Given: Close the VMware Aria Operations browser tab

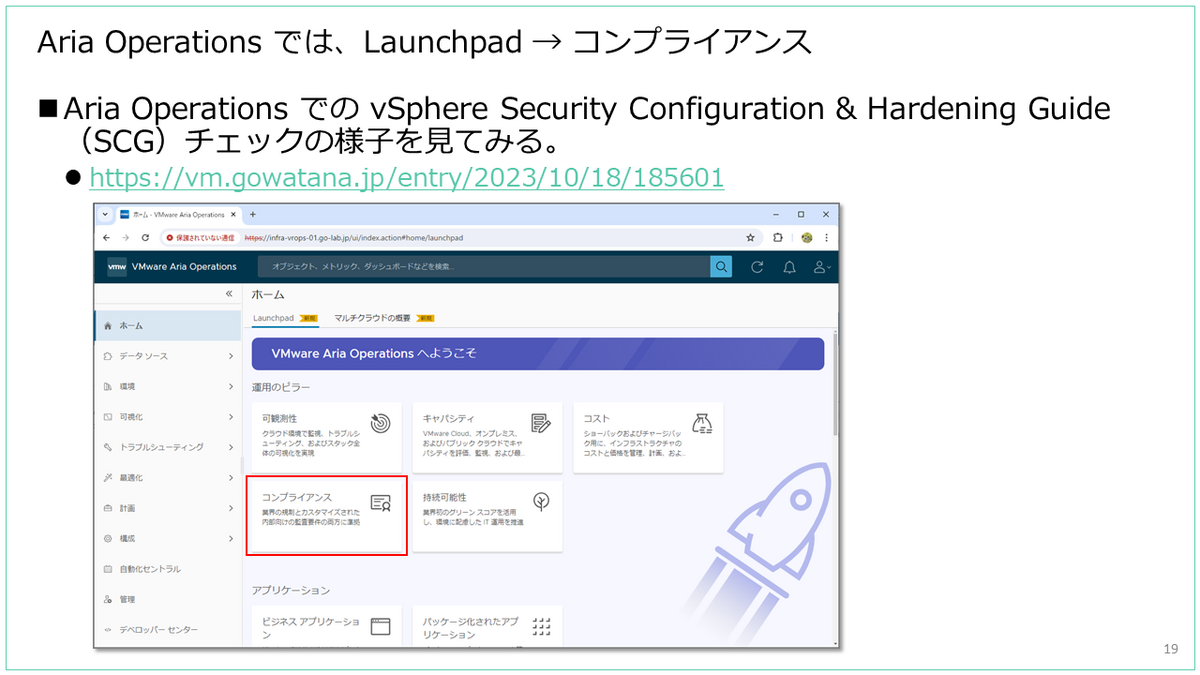Looking at the screenshot, I should 234,215.
